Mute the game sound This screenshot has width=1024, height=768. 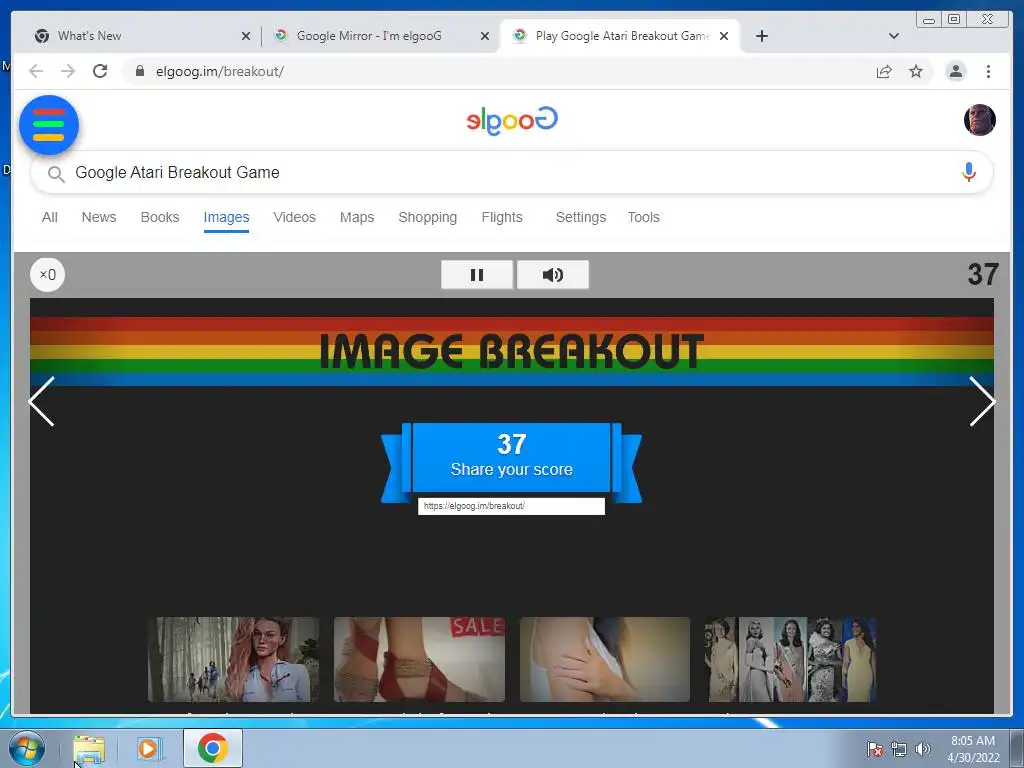point(552,275)
